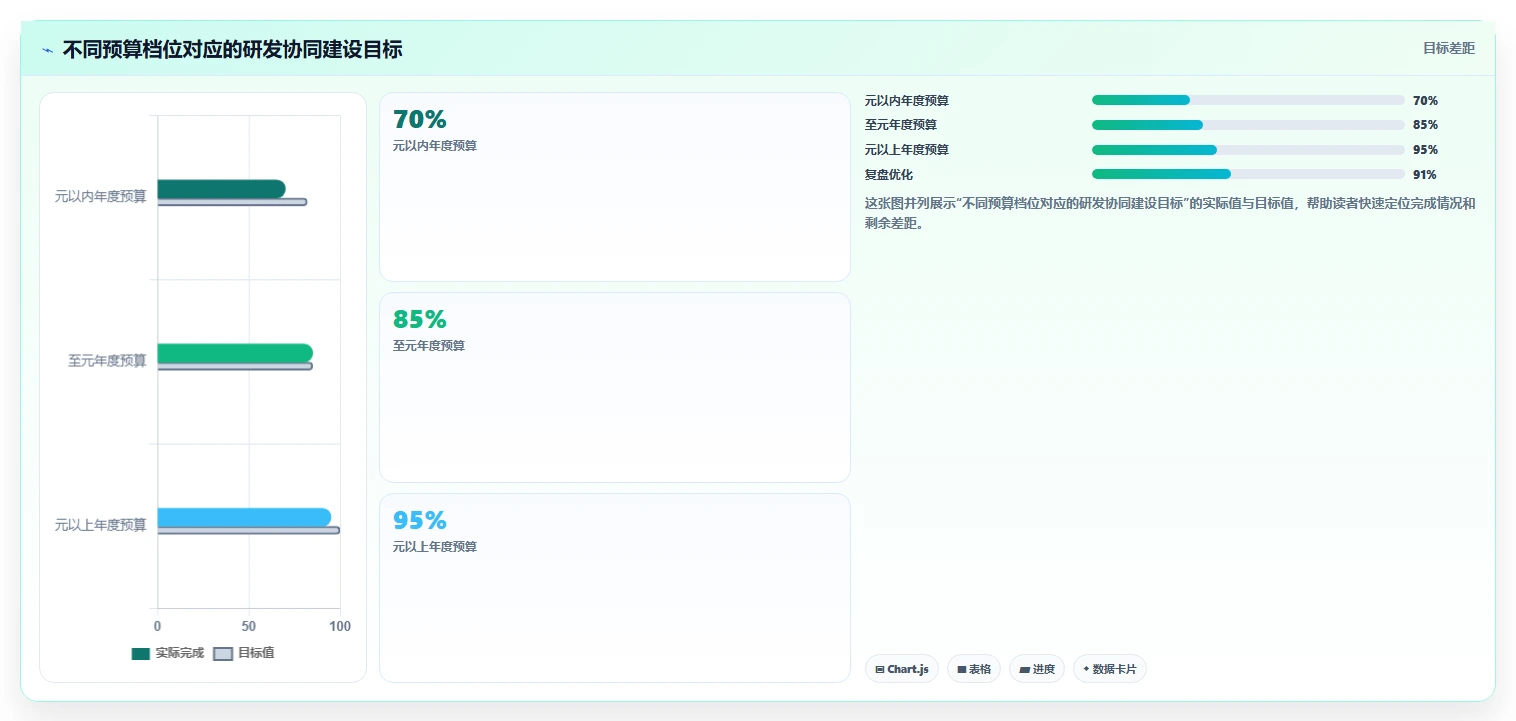Screen dimensions: 1516x721
Task: Click the 表格 tag chip
Action: [974, 669]
